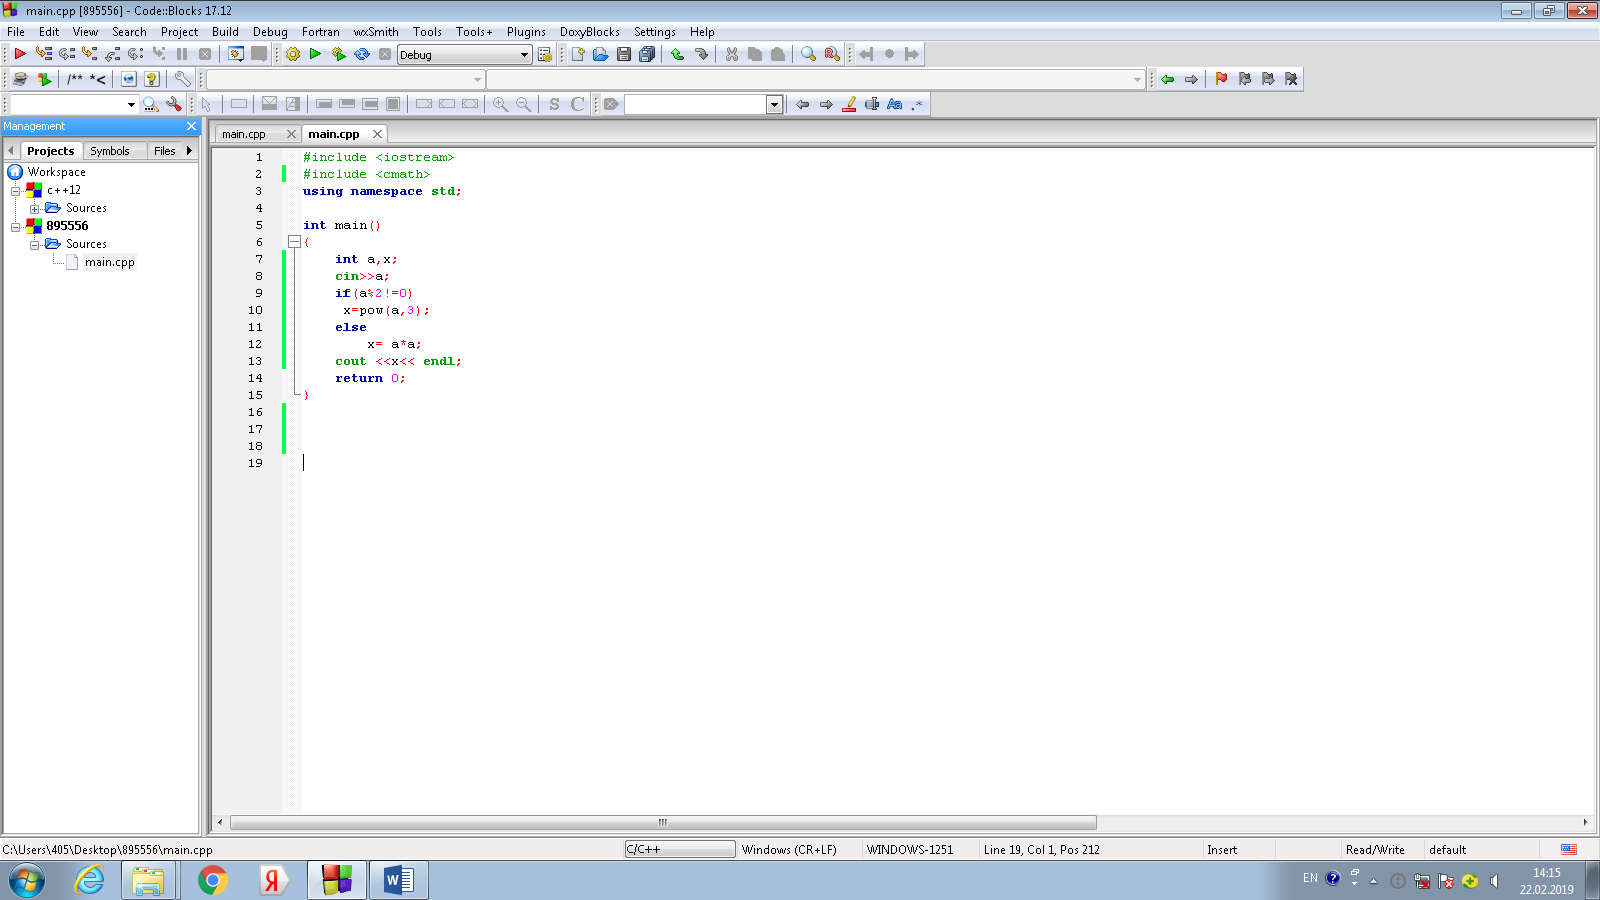Click the Build and run icon
Screen dimensions: 1600x900
339,54
